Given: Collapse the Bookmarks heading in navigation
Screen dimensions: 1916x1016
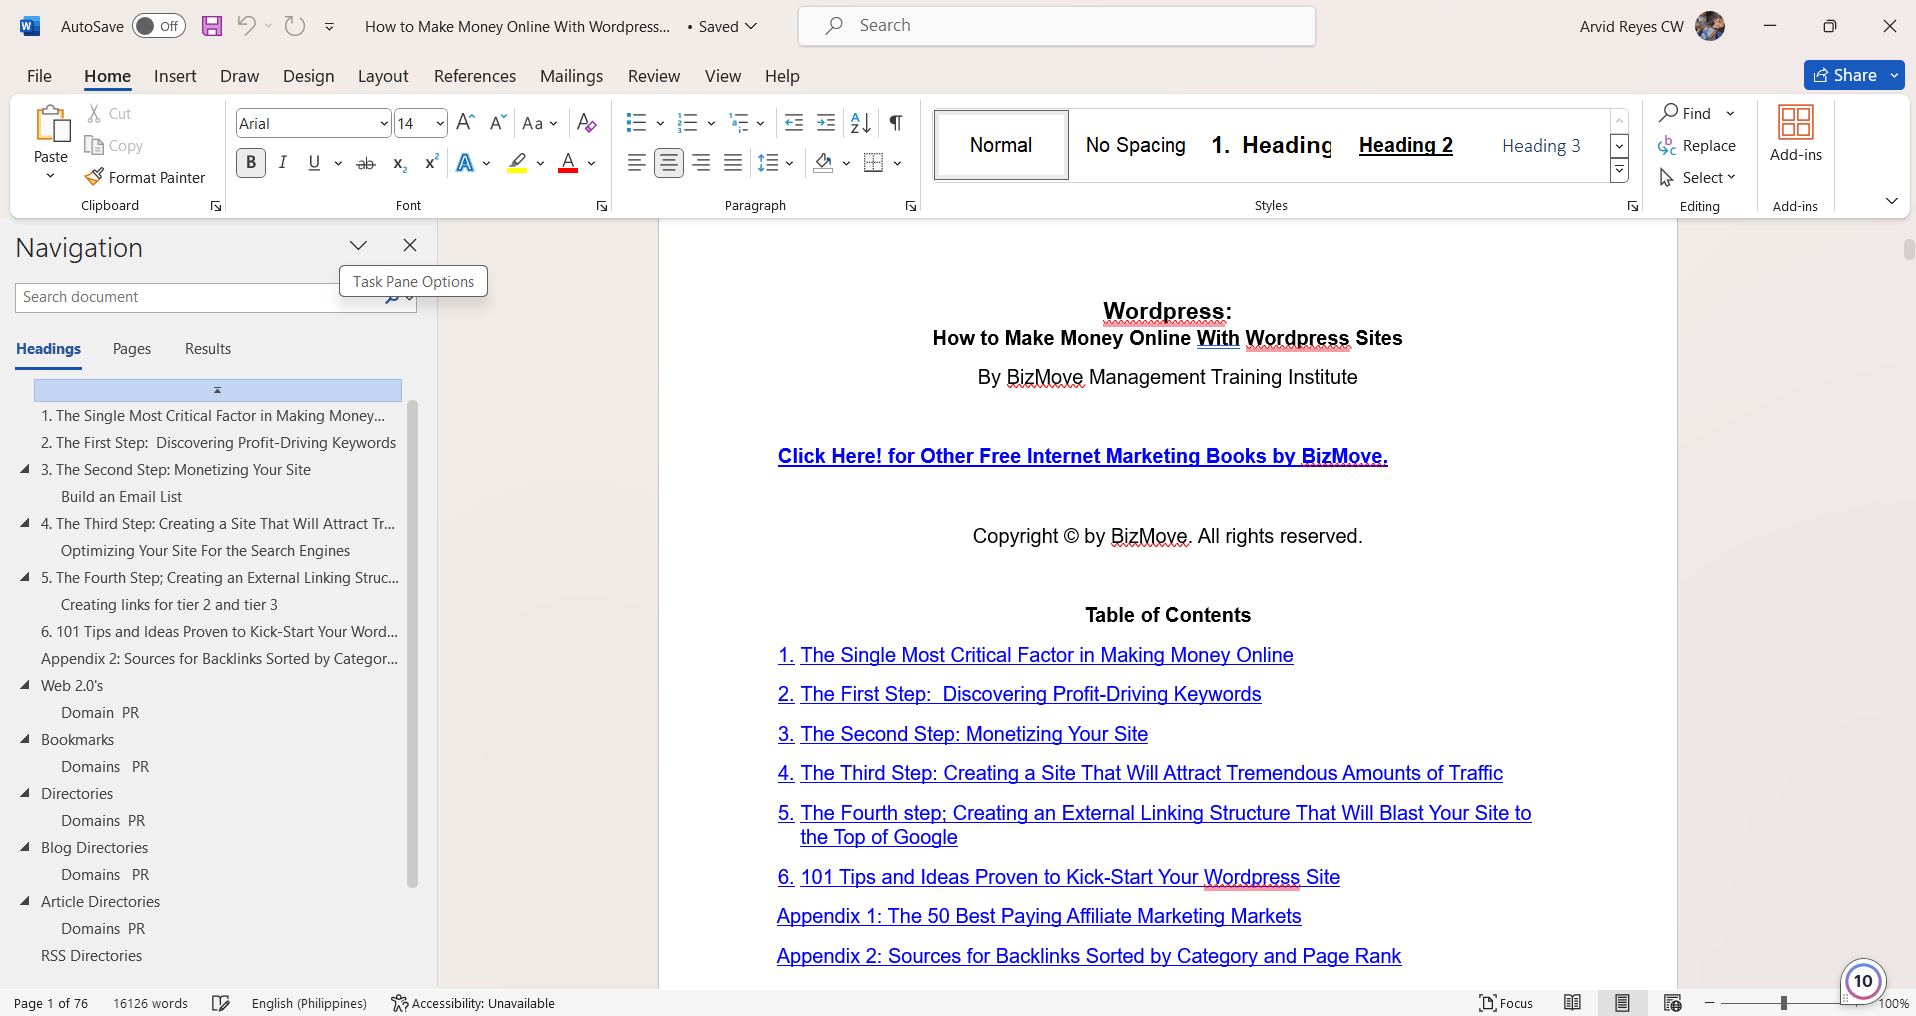Looking at the screenshot, I should tap(25, 740).
